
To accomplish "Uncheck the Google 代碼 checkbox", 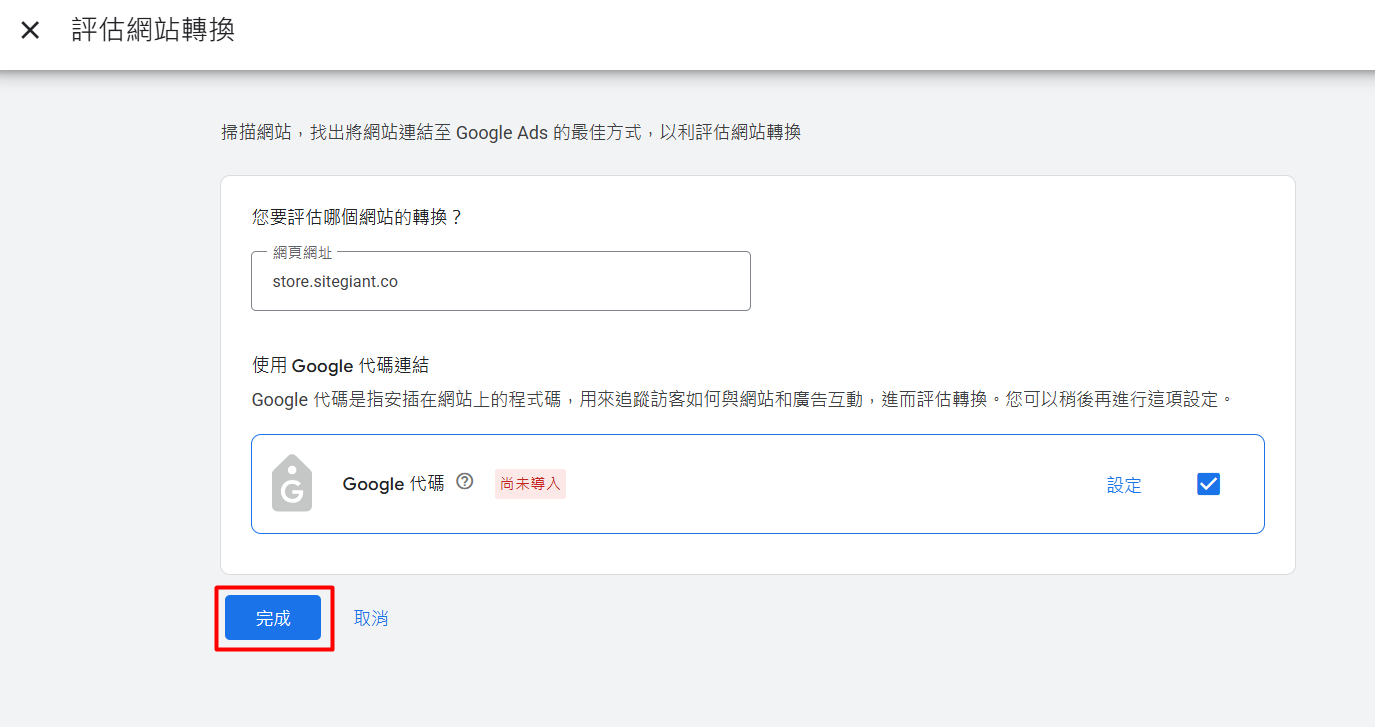I will click(x=1208, y=484).
